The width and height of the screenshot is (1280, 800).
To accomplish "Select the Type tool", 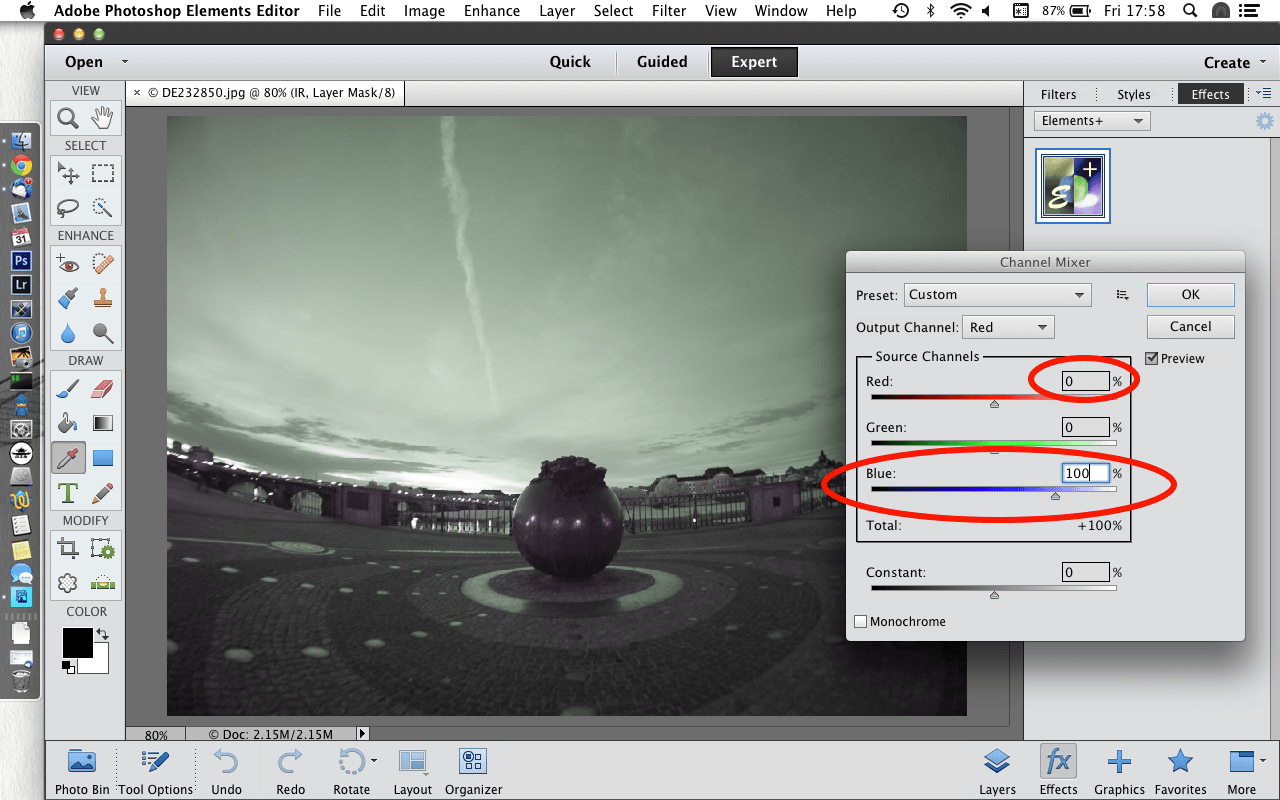I will (x=68, y=492).
